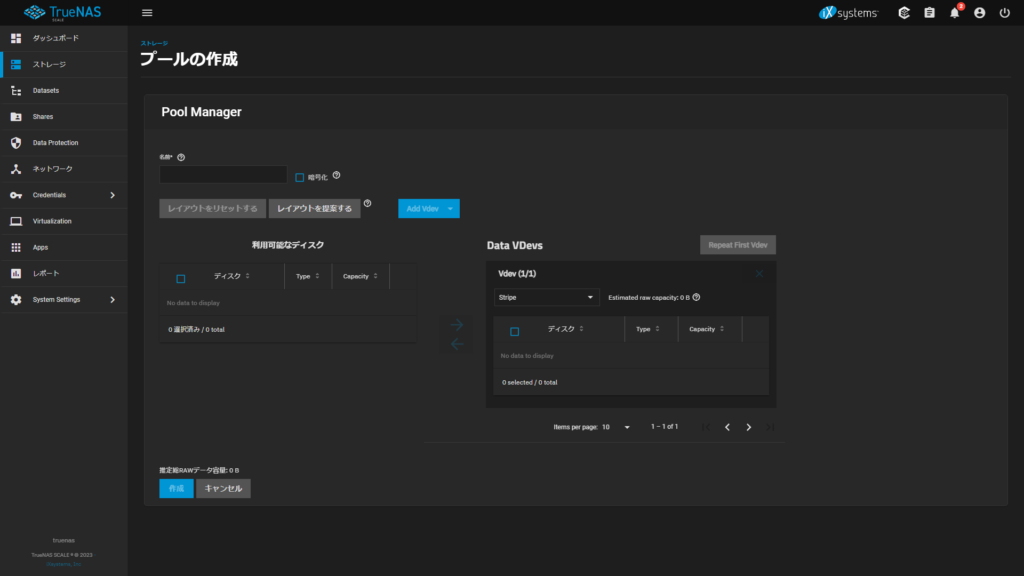Click the キャンセル cancel button
This screenshot has height=576, width=1024.
[223, 488]
